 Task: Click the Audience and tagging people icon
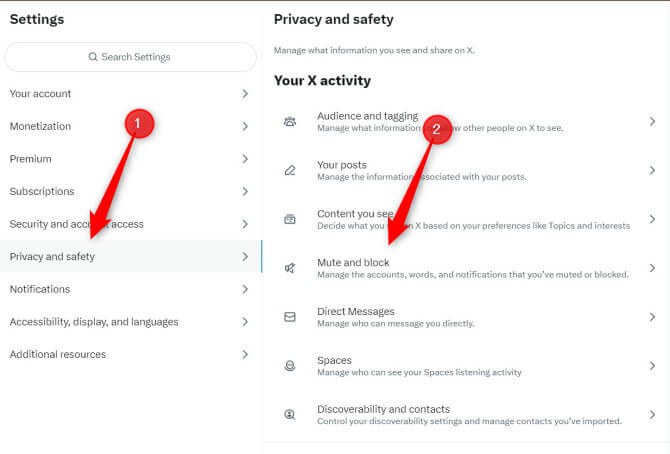tap(290, 122)
